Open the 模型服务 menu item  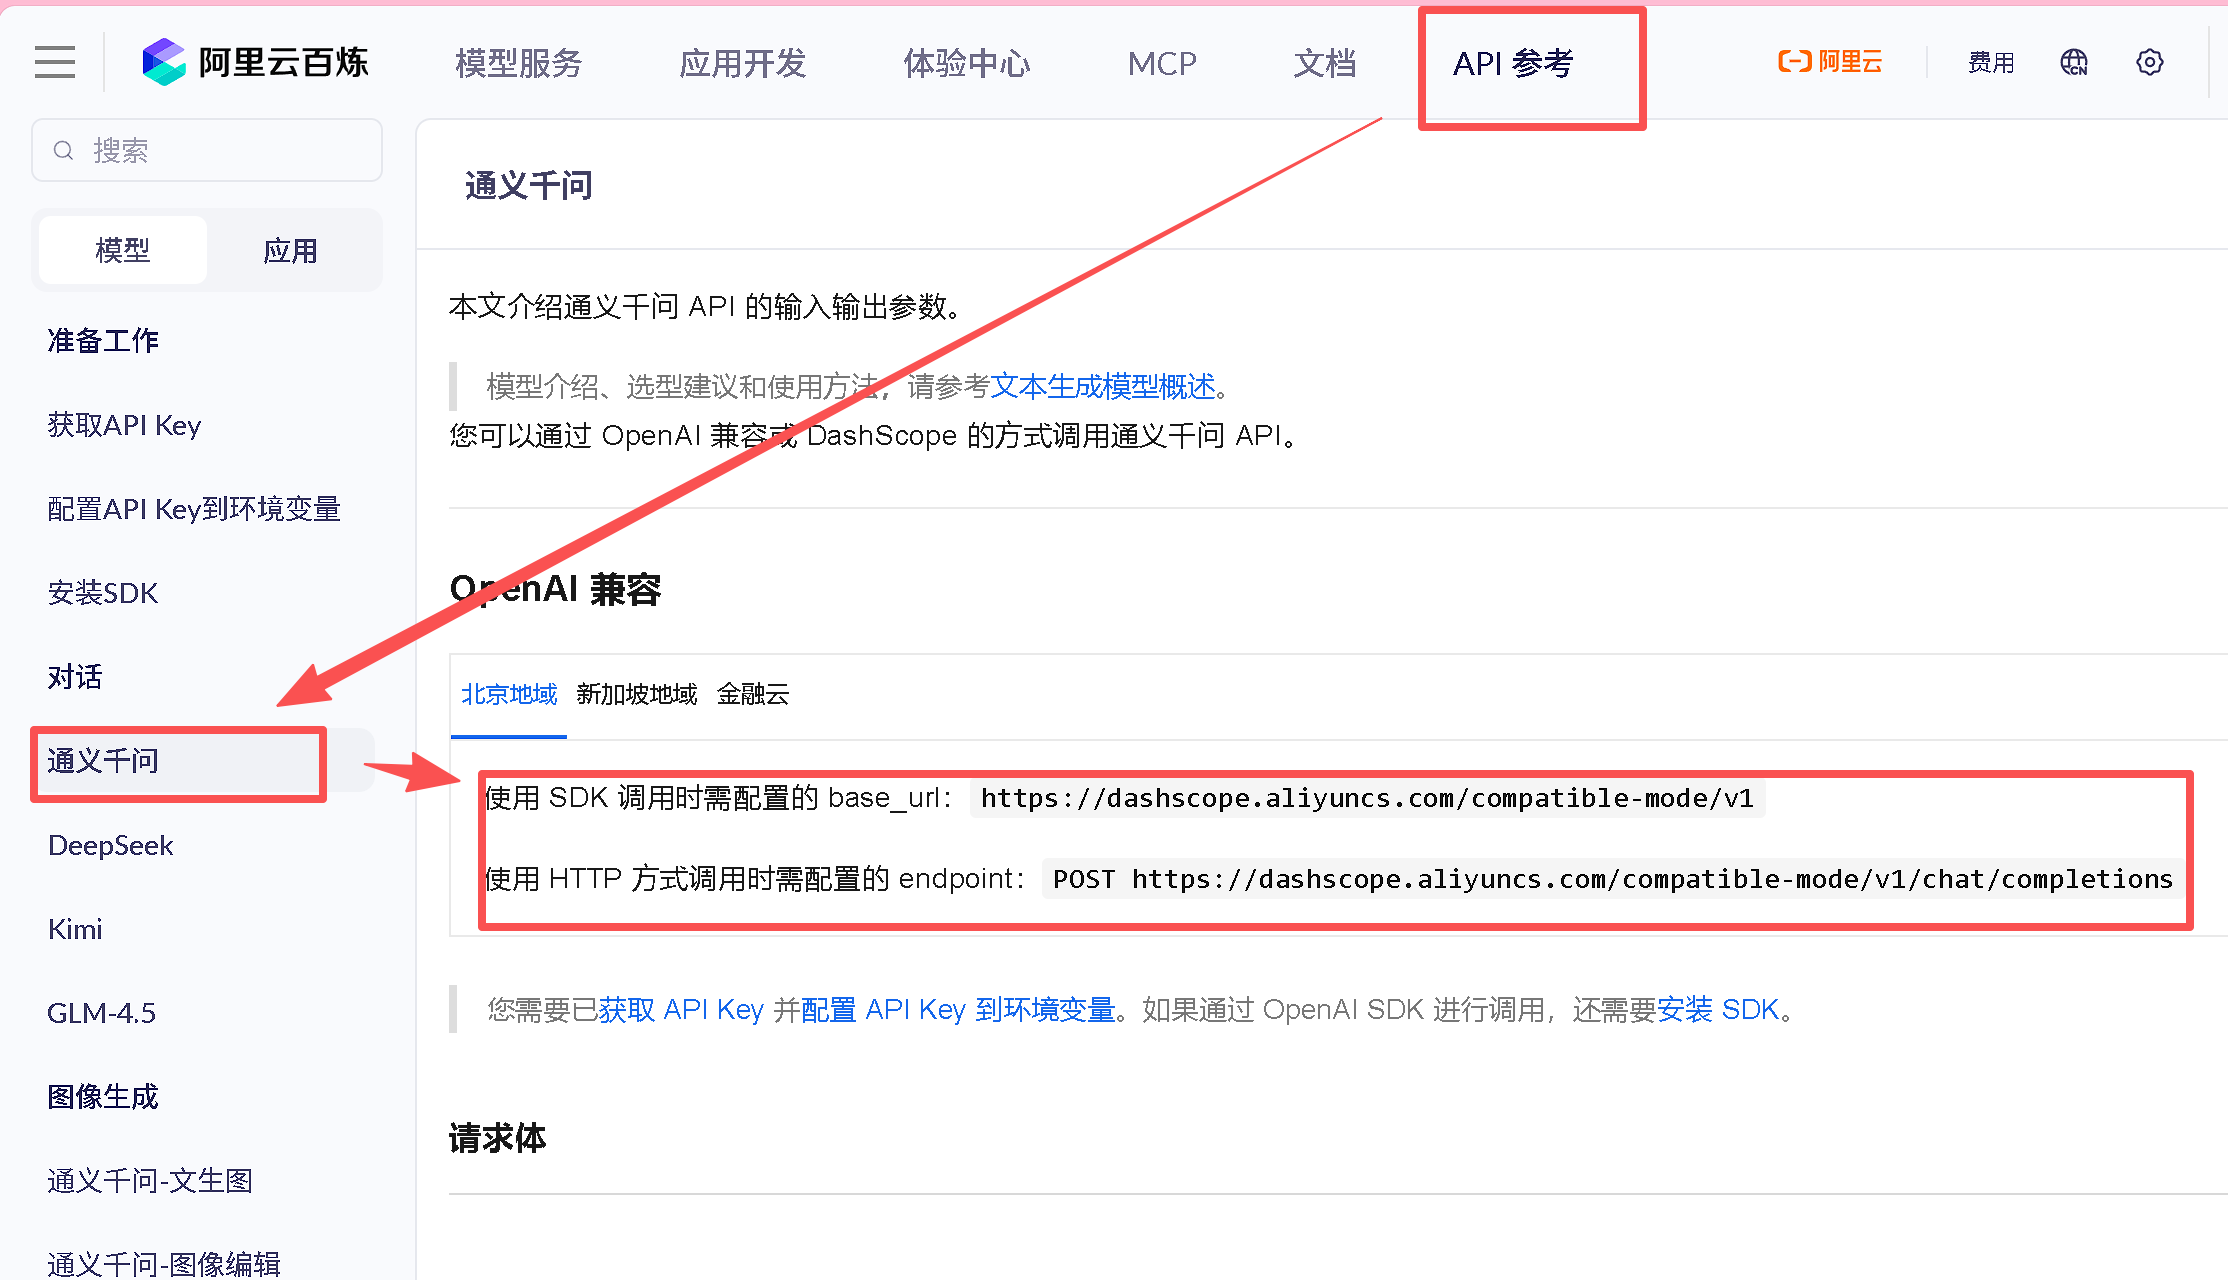click(518, 64)
